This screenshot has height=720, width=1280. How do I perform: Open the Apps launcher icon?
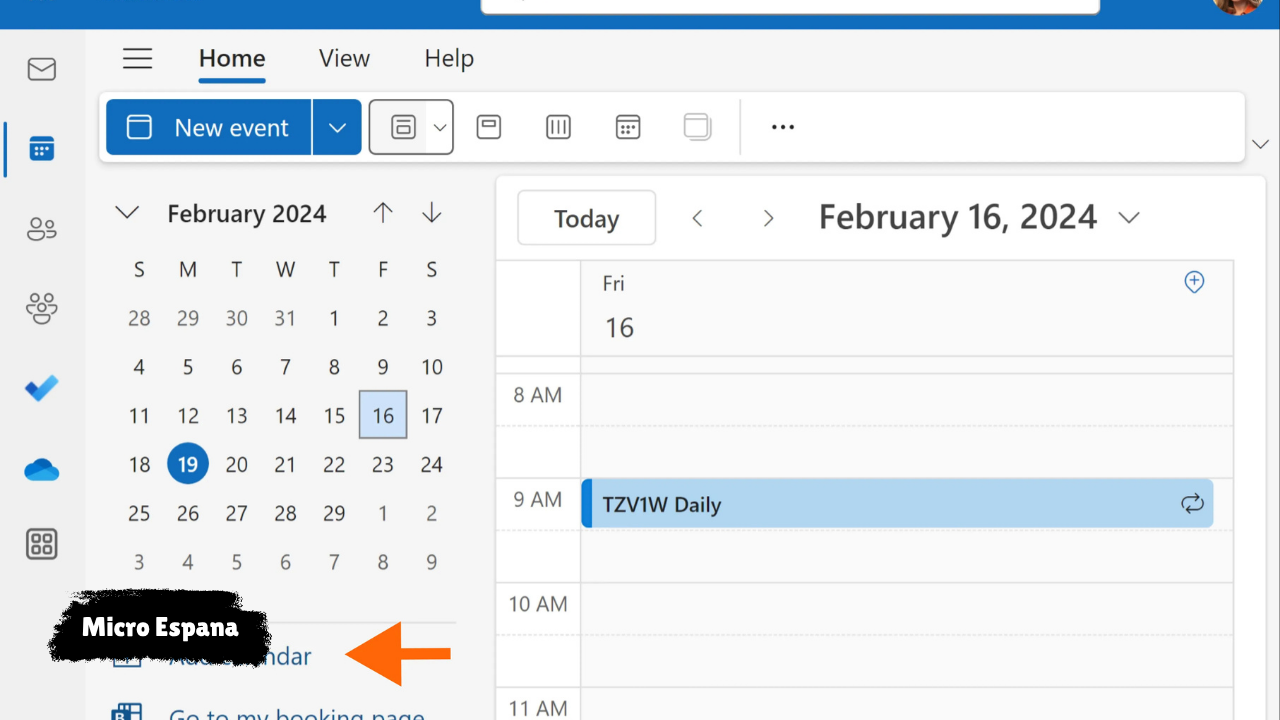(41, 544)
